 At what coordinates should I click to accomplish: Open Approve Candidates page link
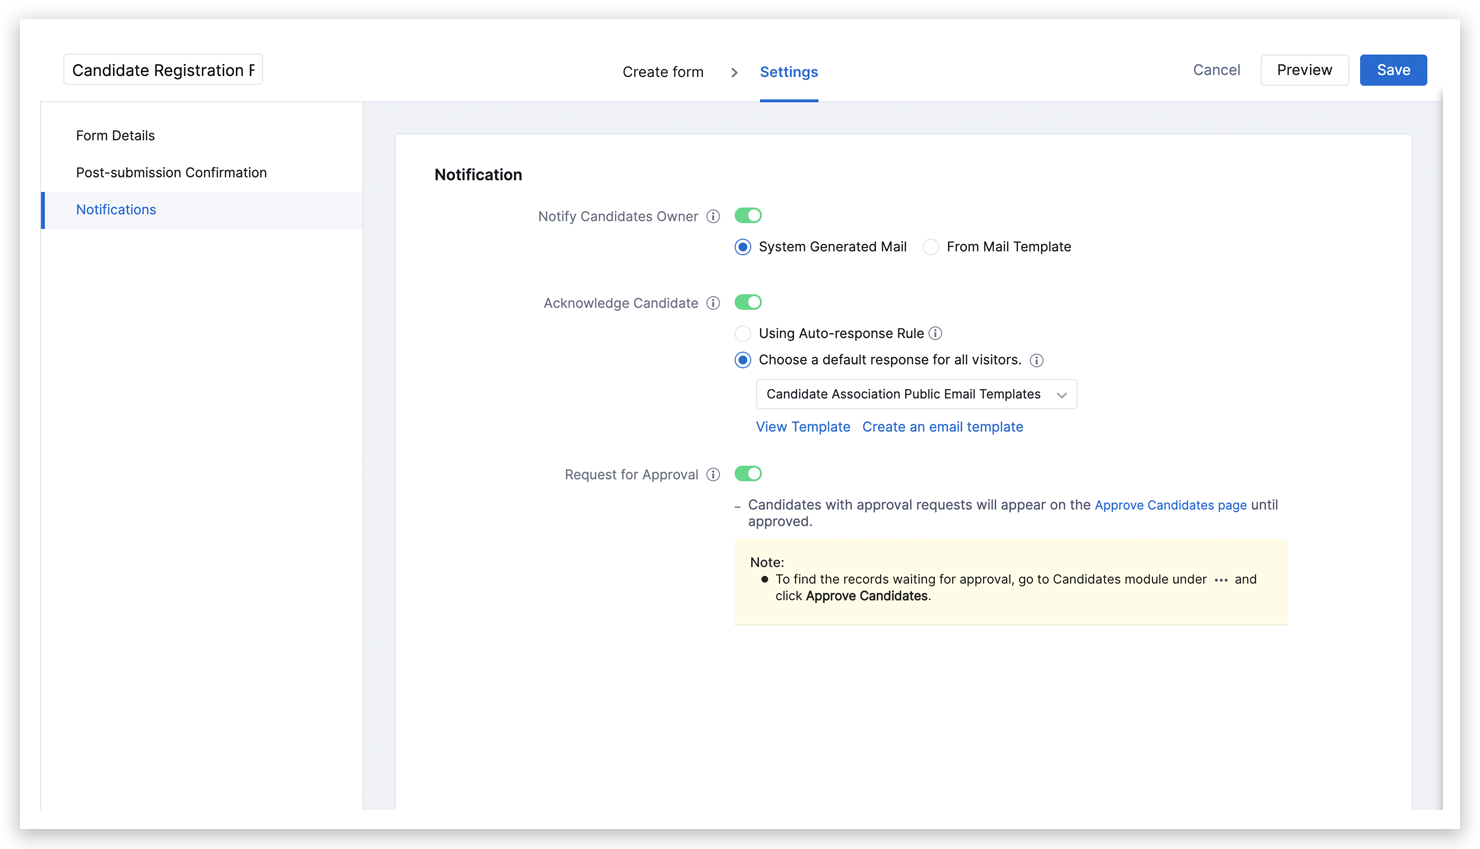click(x=1171, y=505)
